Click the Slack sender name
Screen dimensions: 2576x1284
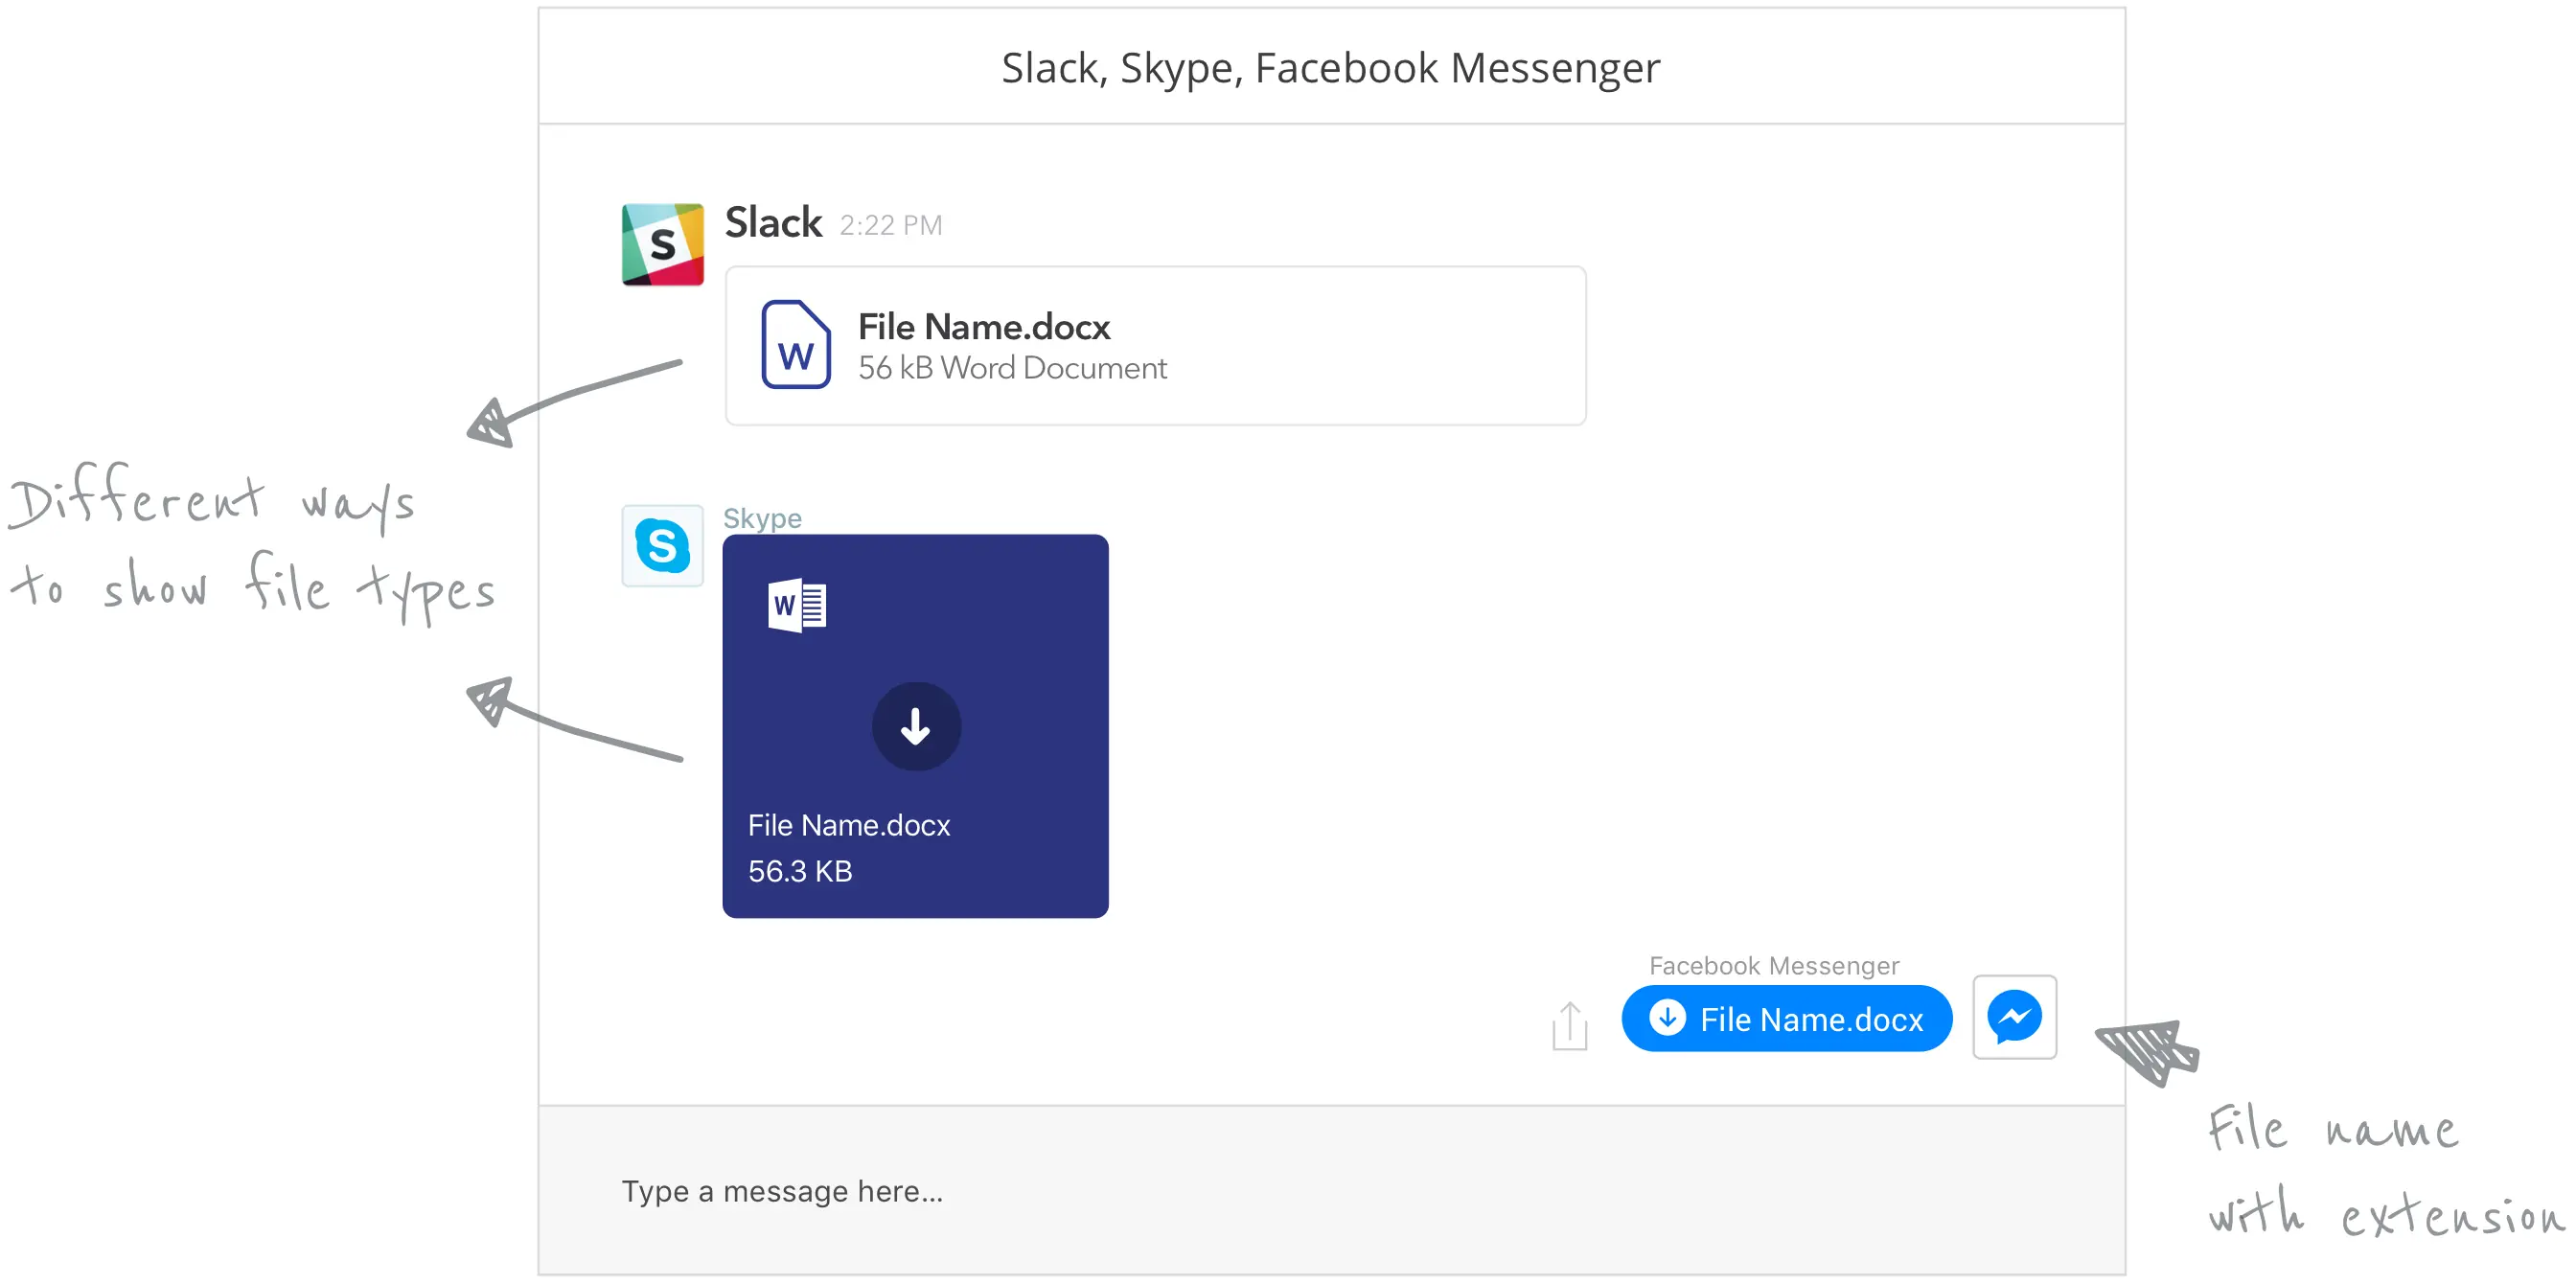pos(773,222)
